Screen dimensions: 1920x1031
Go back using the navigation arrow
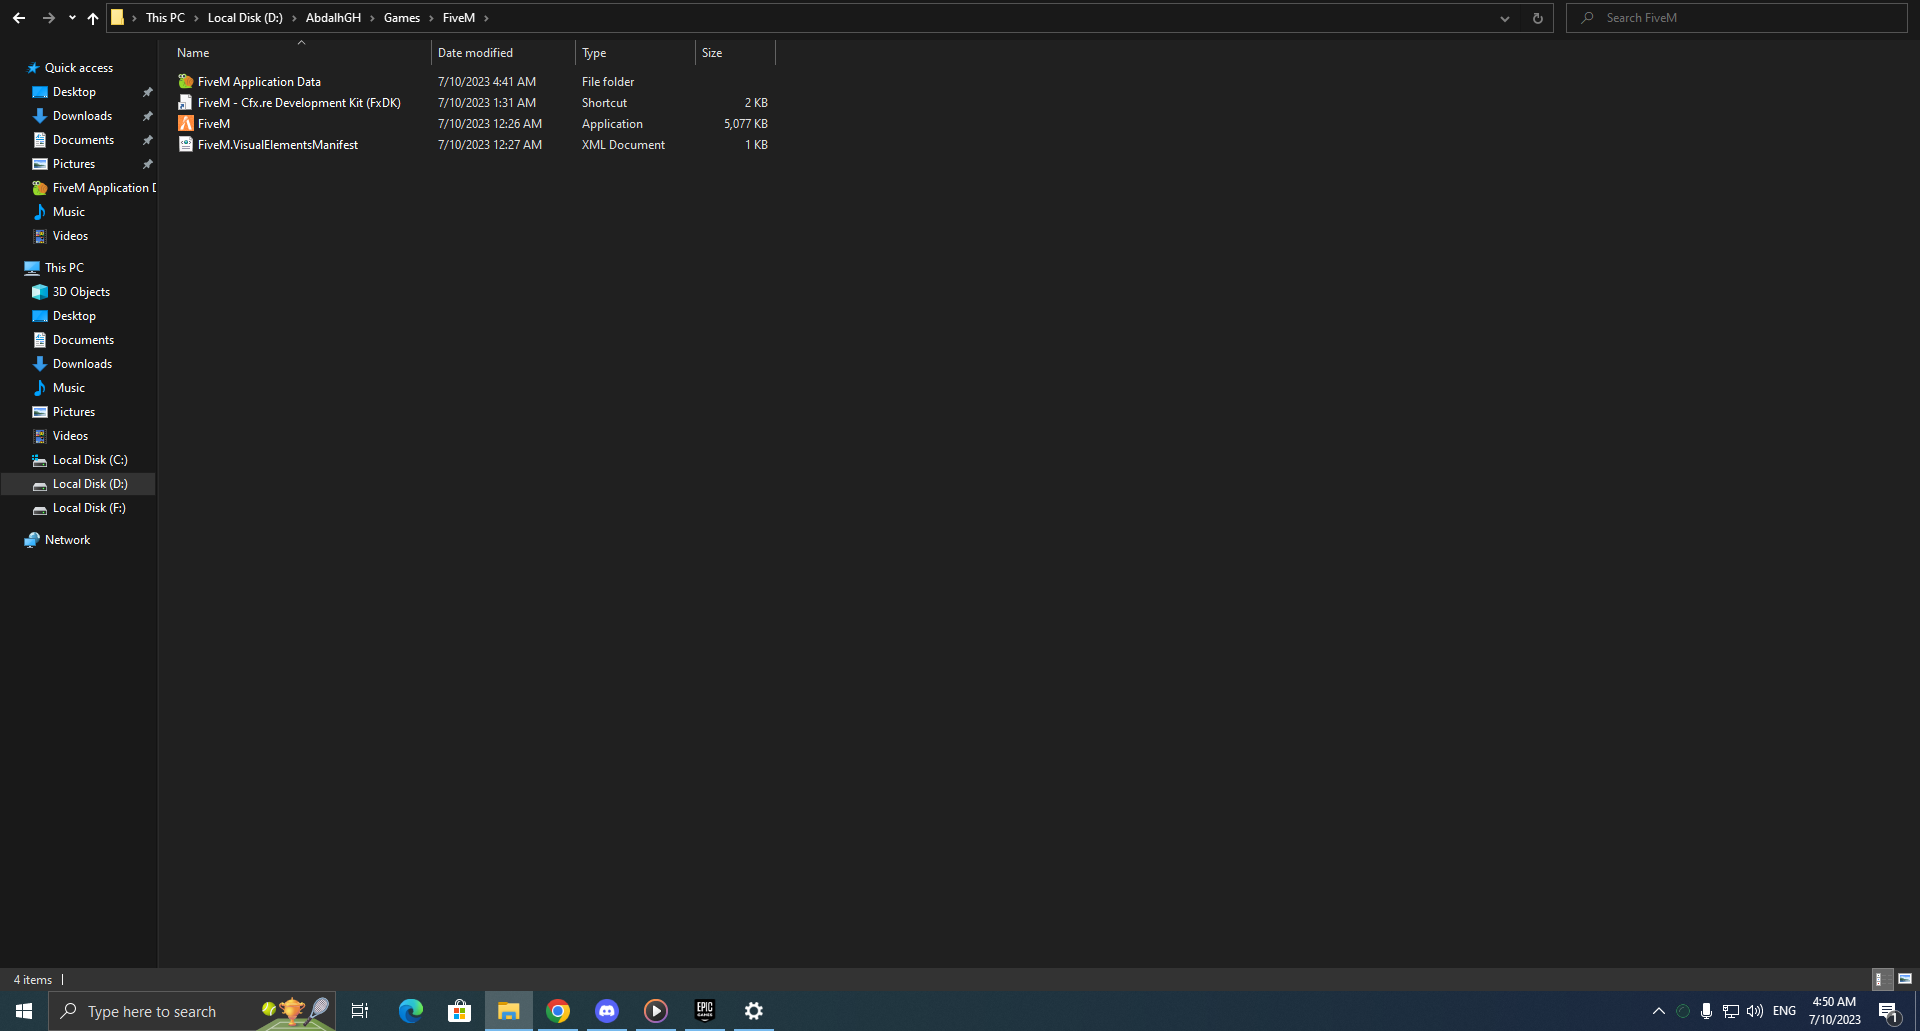tap(18, 17)
